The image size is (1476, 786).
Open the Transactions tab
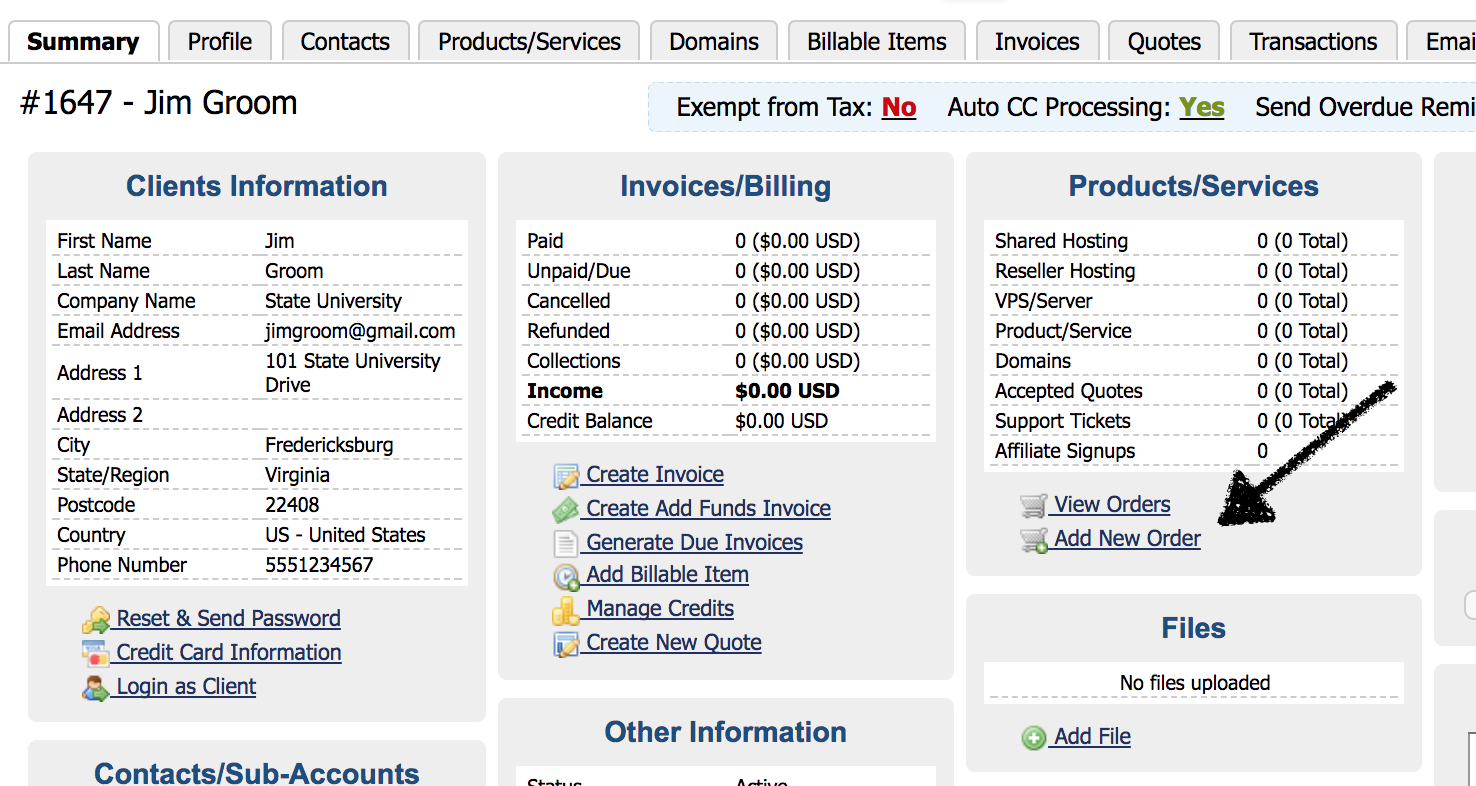coord(1313,42)
